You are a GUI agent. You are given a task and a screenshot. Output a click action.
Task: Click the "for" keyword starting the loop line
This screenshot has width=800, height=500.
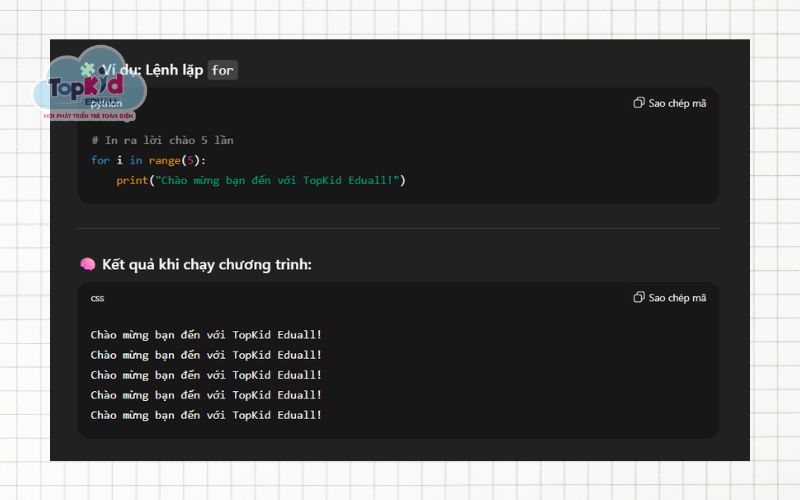pos(100,160)
